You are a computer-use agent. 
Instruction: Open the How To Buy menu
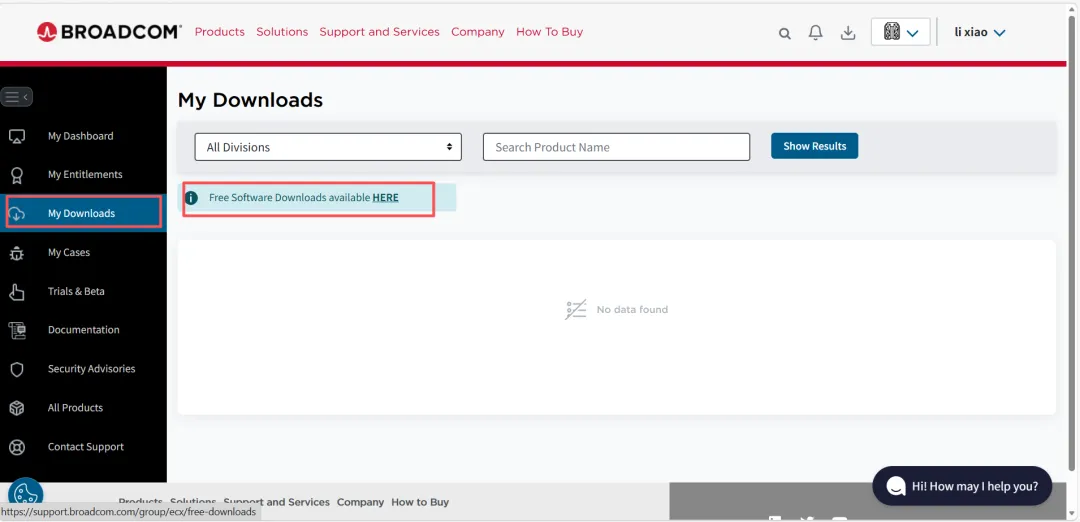[550, 32]
